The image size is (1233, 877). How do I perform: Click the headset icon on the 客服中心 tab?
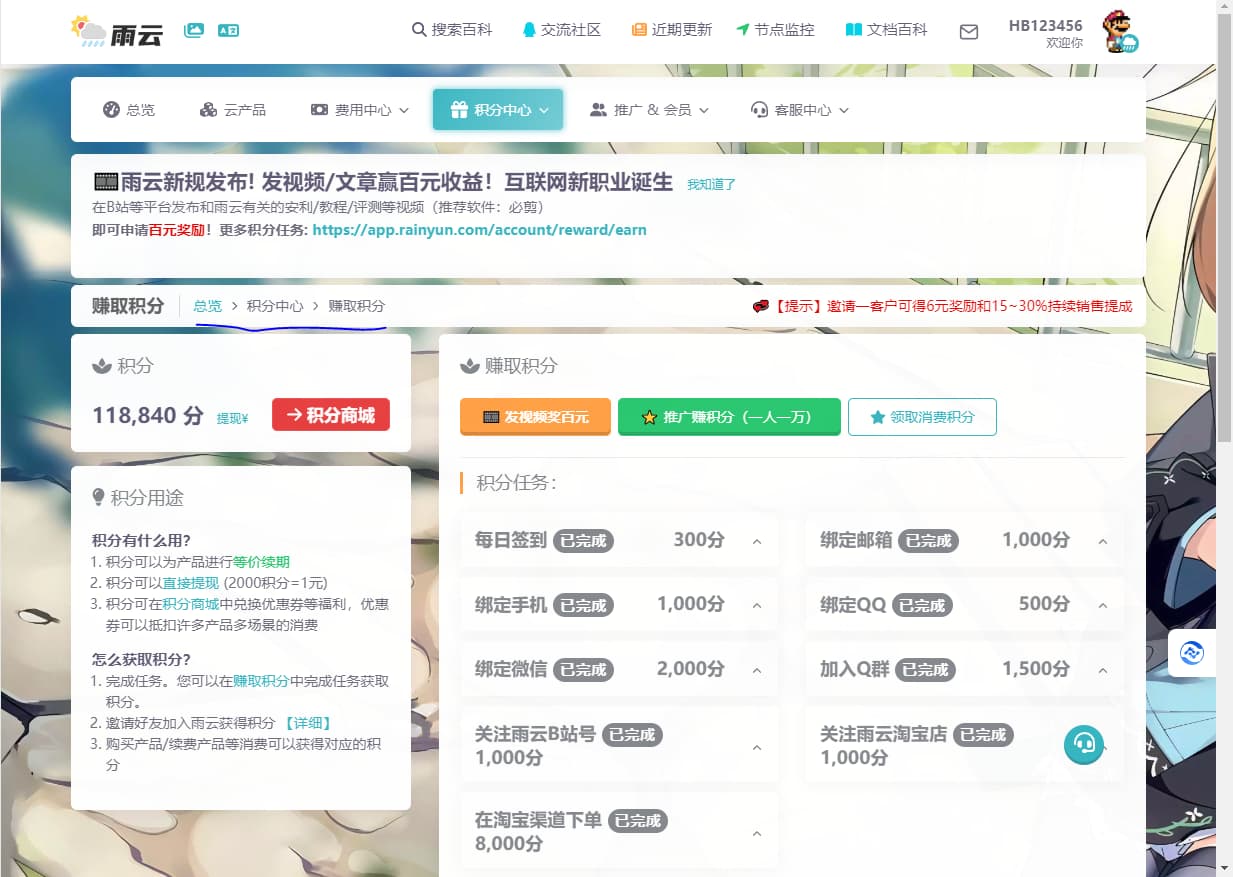[x=759, y=110]
